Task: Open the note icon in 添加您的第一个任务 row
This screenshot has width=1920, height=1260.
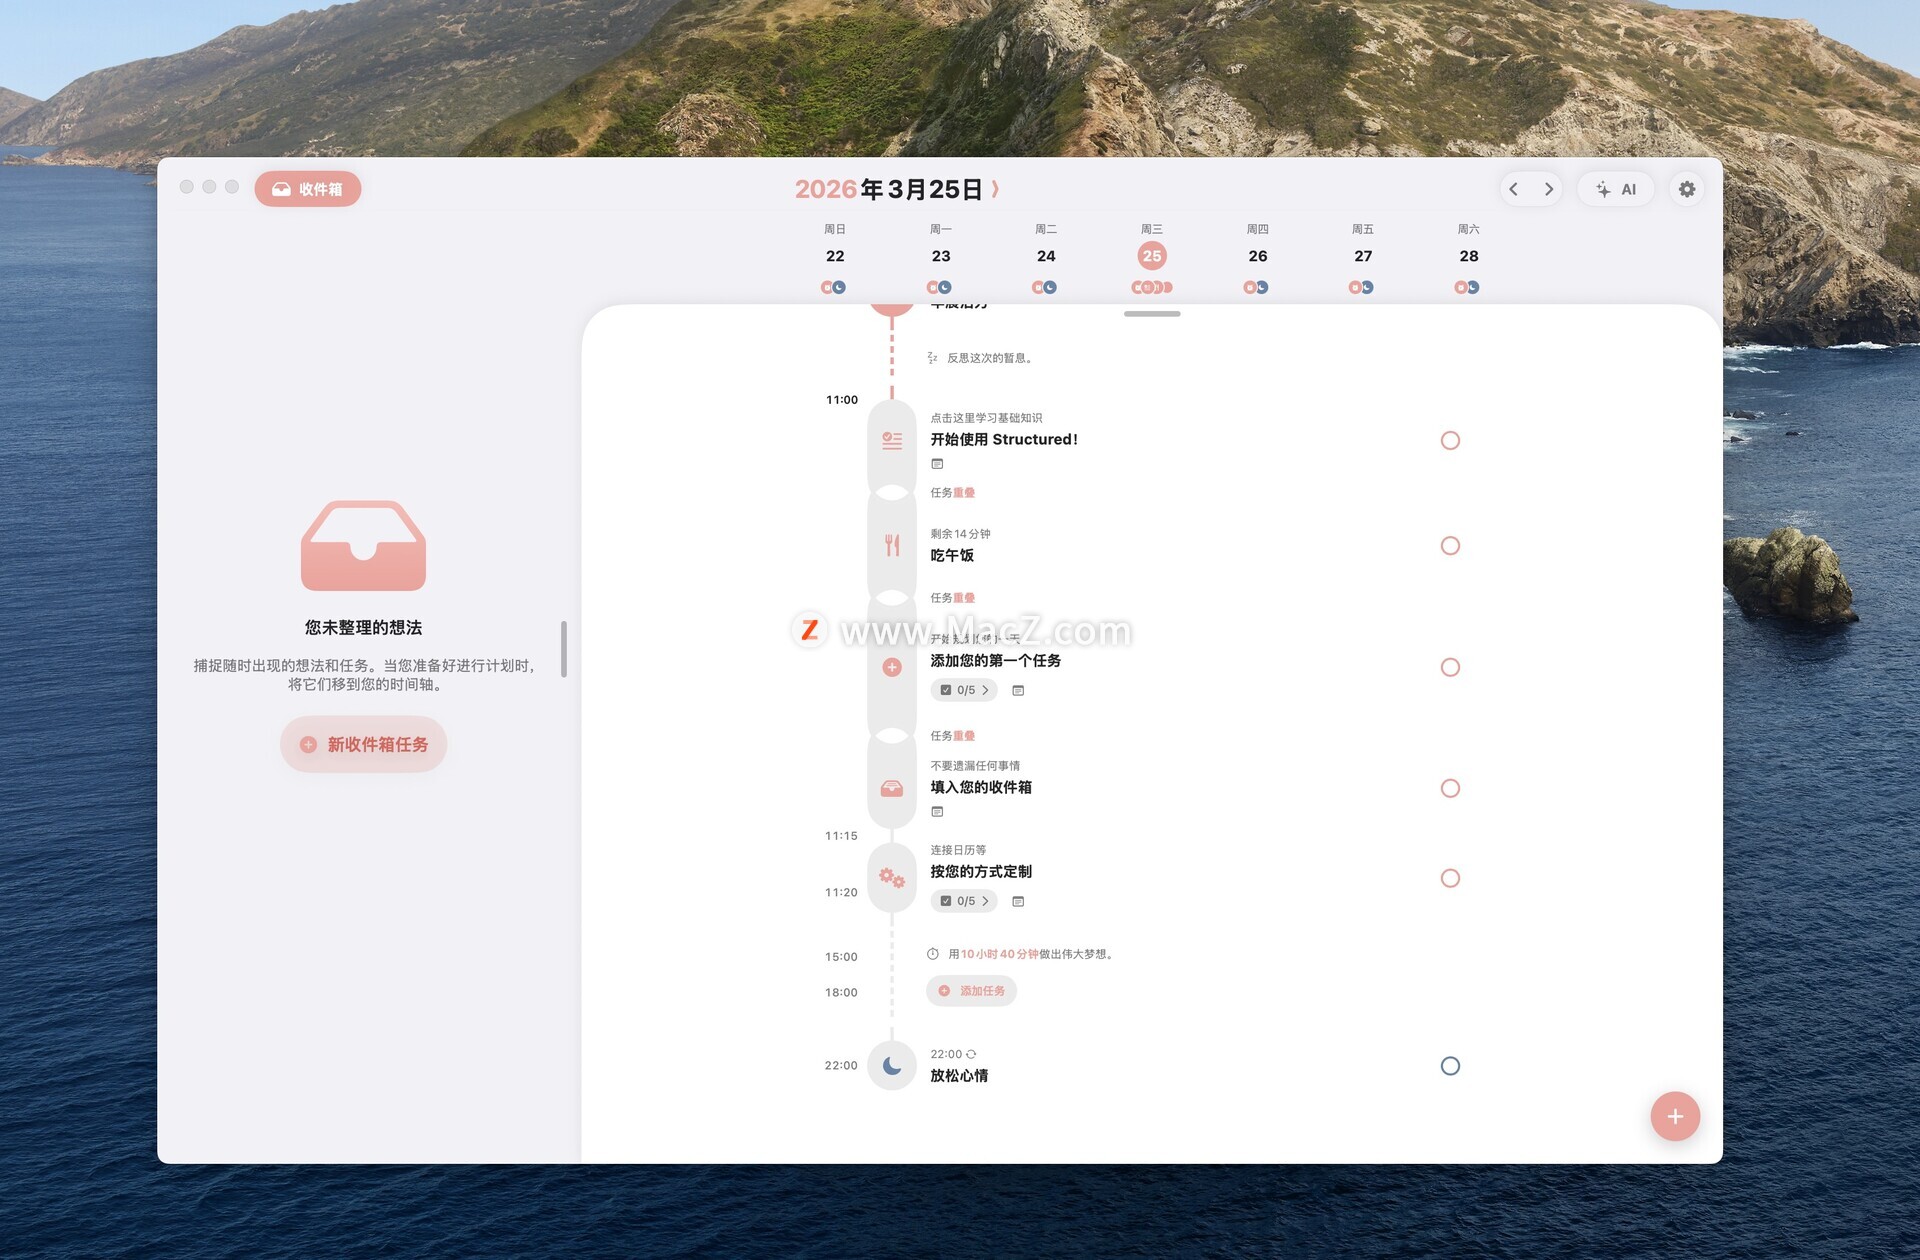Action: click(1018, 690)
